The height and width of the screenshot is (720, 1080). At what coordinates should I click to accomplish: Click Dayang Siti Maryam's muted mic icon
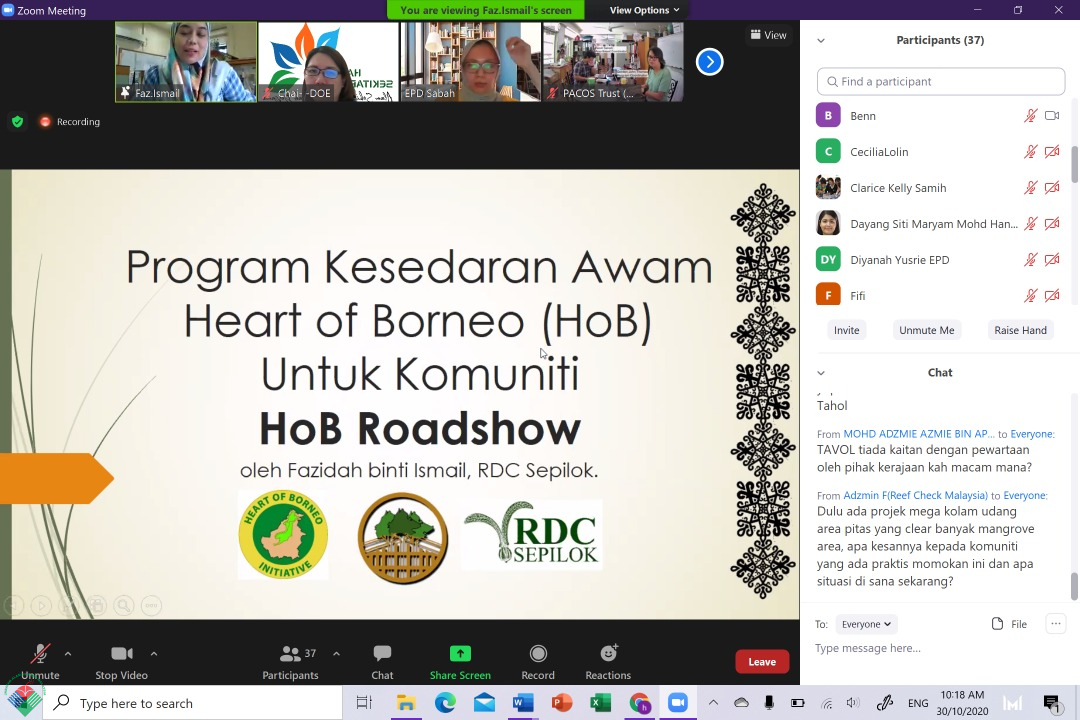coord(1030,223)
